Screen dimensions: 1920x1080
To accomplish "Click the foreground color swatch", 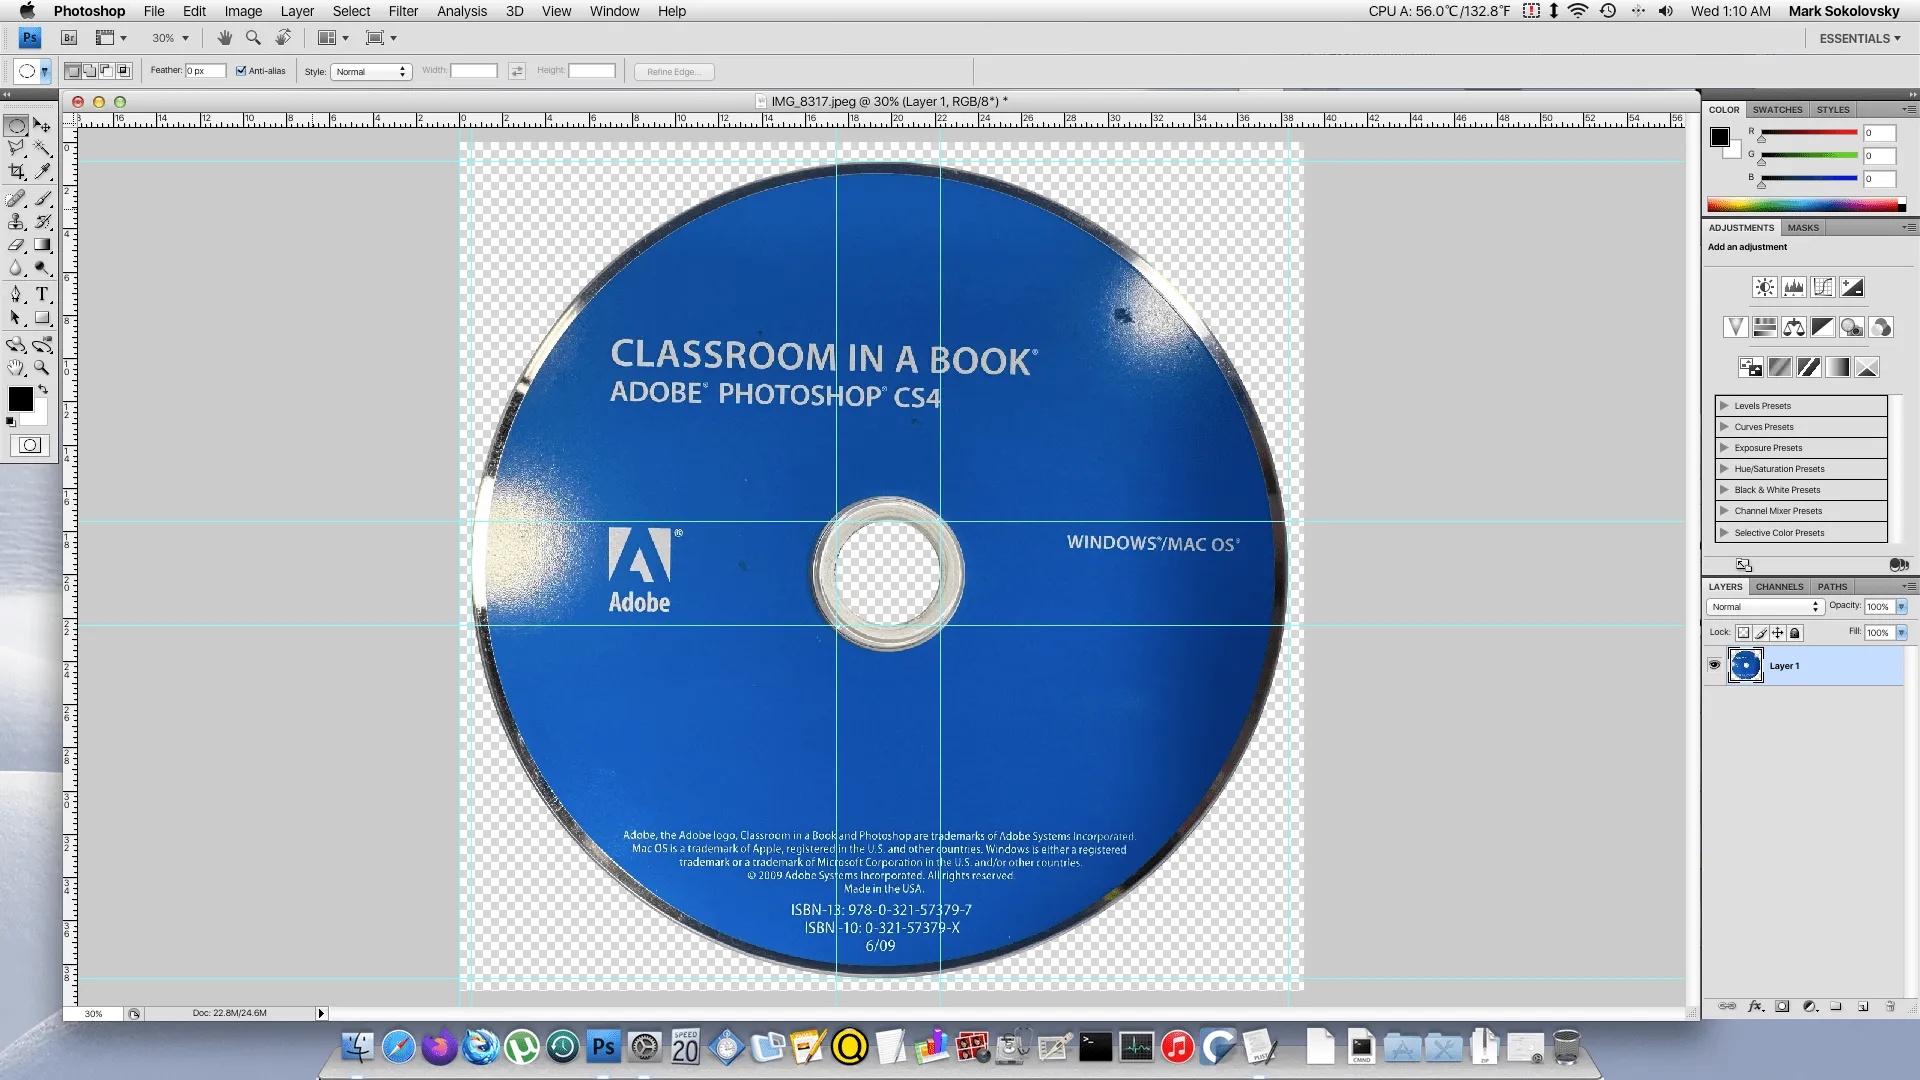I will pos(20,397).
